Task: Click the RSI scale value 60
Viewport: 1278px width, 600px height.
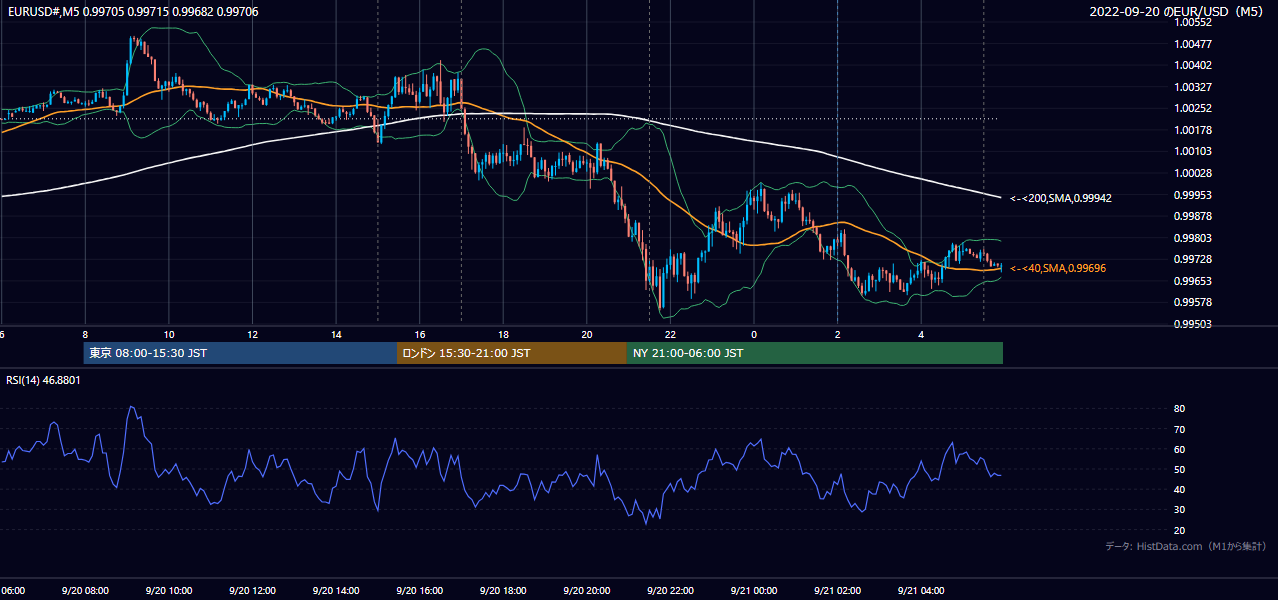Action: coord(1180,449)
